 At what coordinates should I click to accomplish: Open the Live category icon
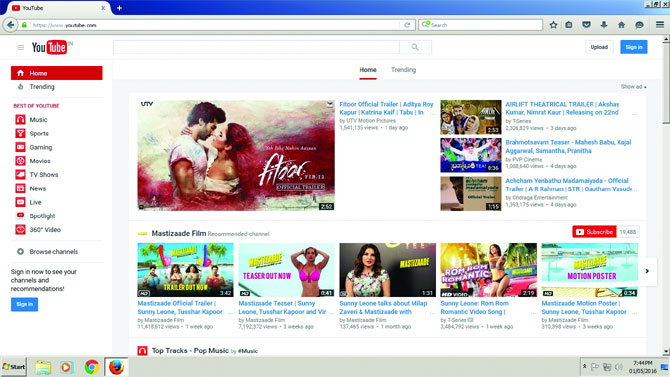(x=20, y=202)
